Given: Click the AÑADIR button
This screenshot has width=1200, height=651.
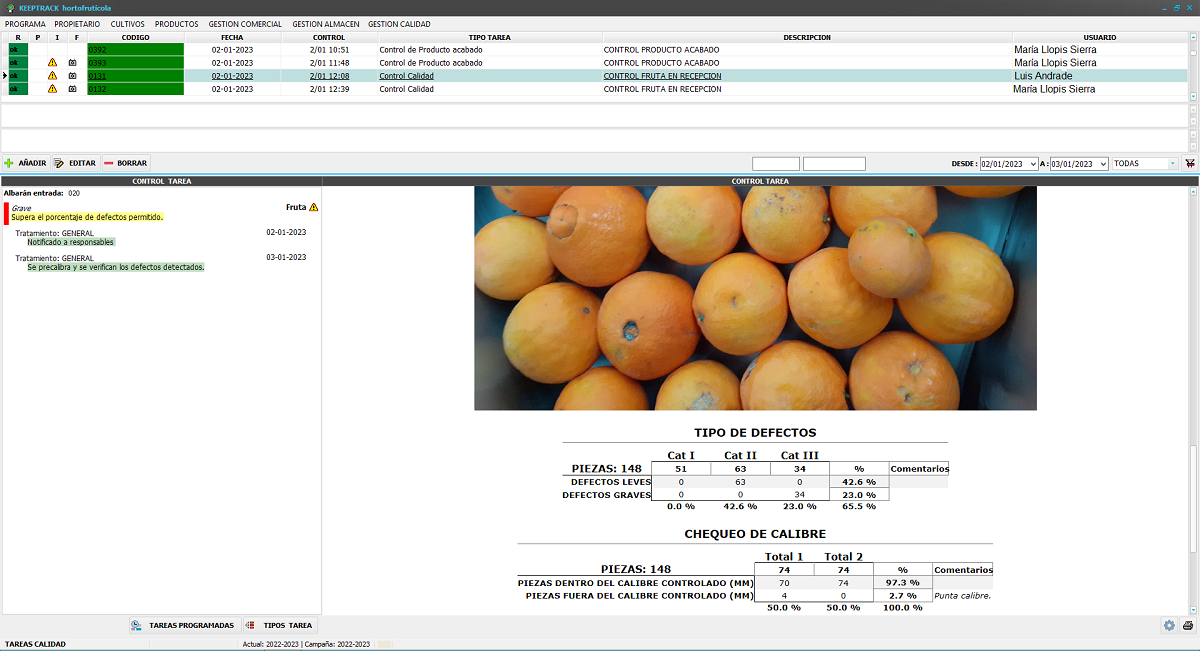Looking at the screenshot, I should [x=25, y=163].
